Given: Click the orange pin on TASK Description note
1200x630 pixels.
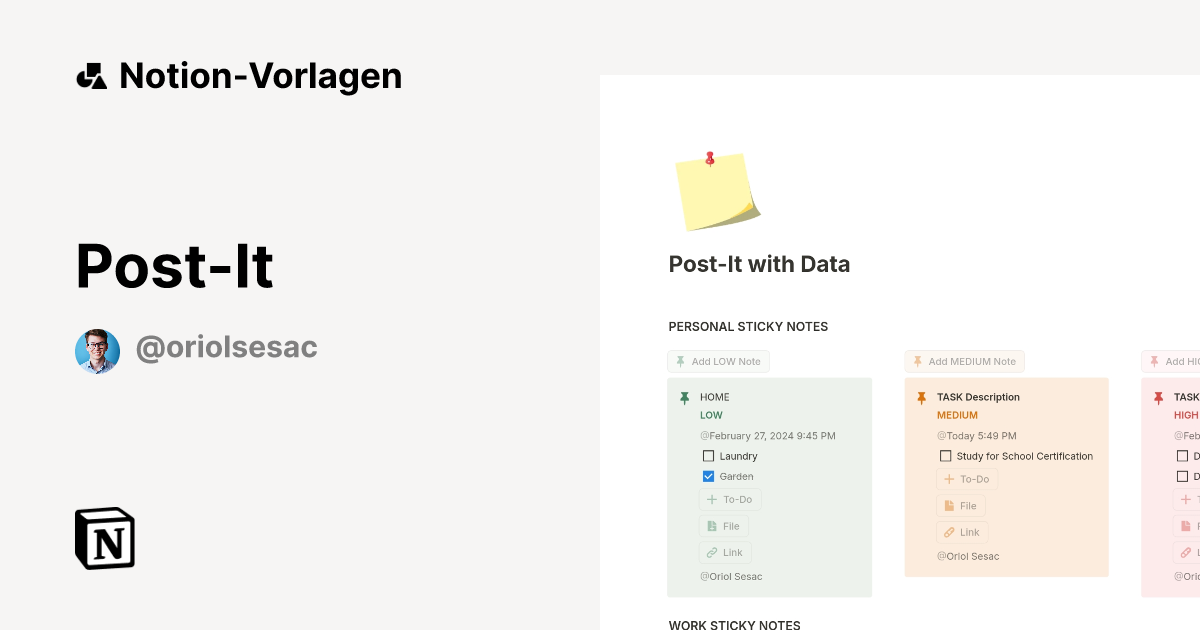Looking at the screenshot, I should [920, 396].
